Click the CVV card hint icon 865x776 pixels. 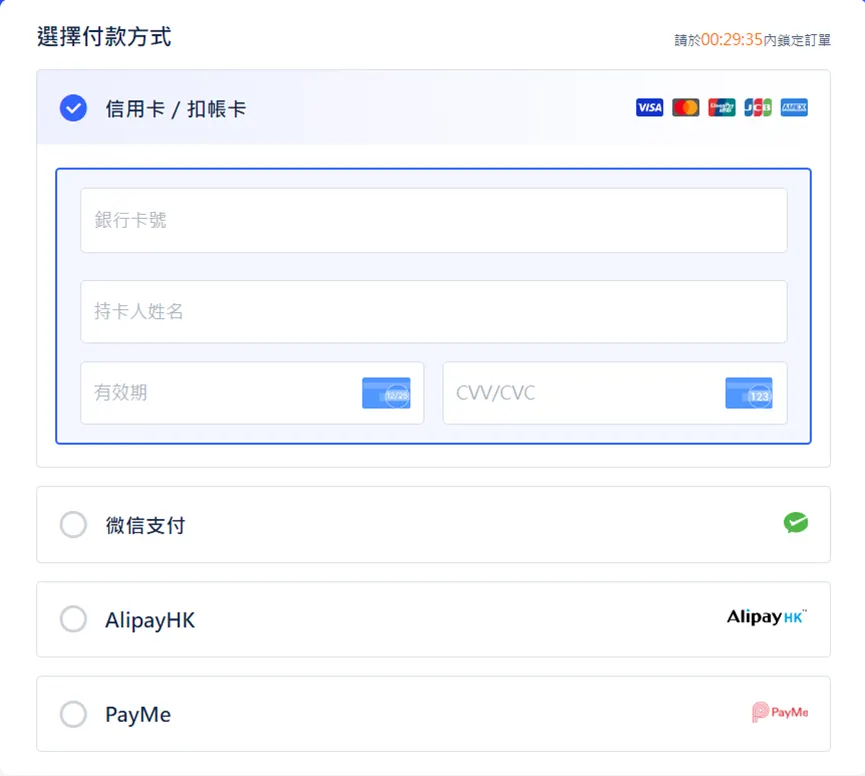(749, 393)
